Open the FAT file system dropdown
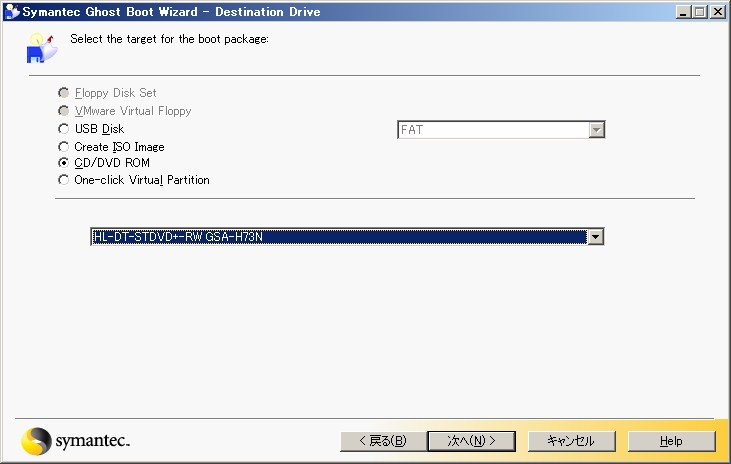 coord(596,130)
